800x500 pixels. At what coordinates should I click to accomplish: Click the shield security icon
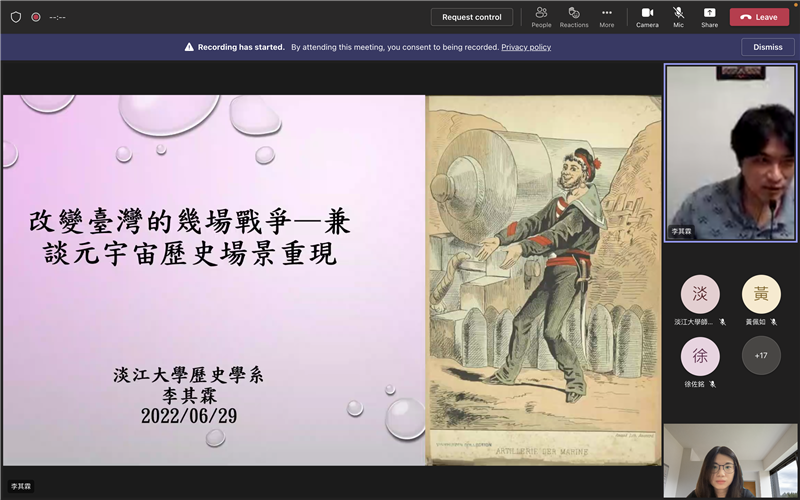15,17
